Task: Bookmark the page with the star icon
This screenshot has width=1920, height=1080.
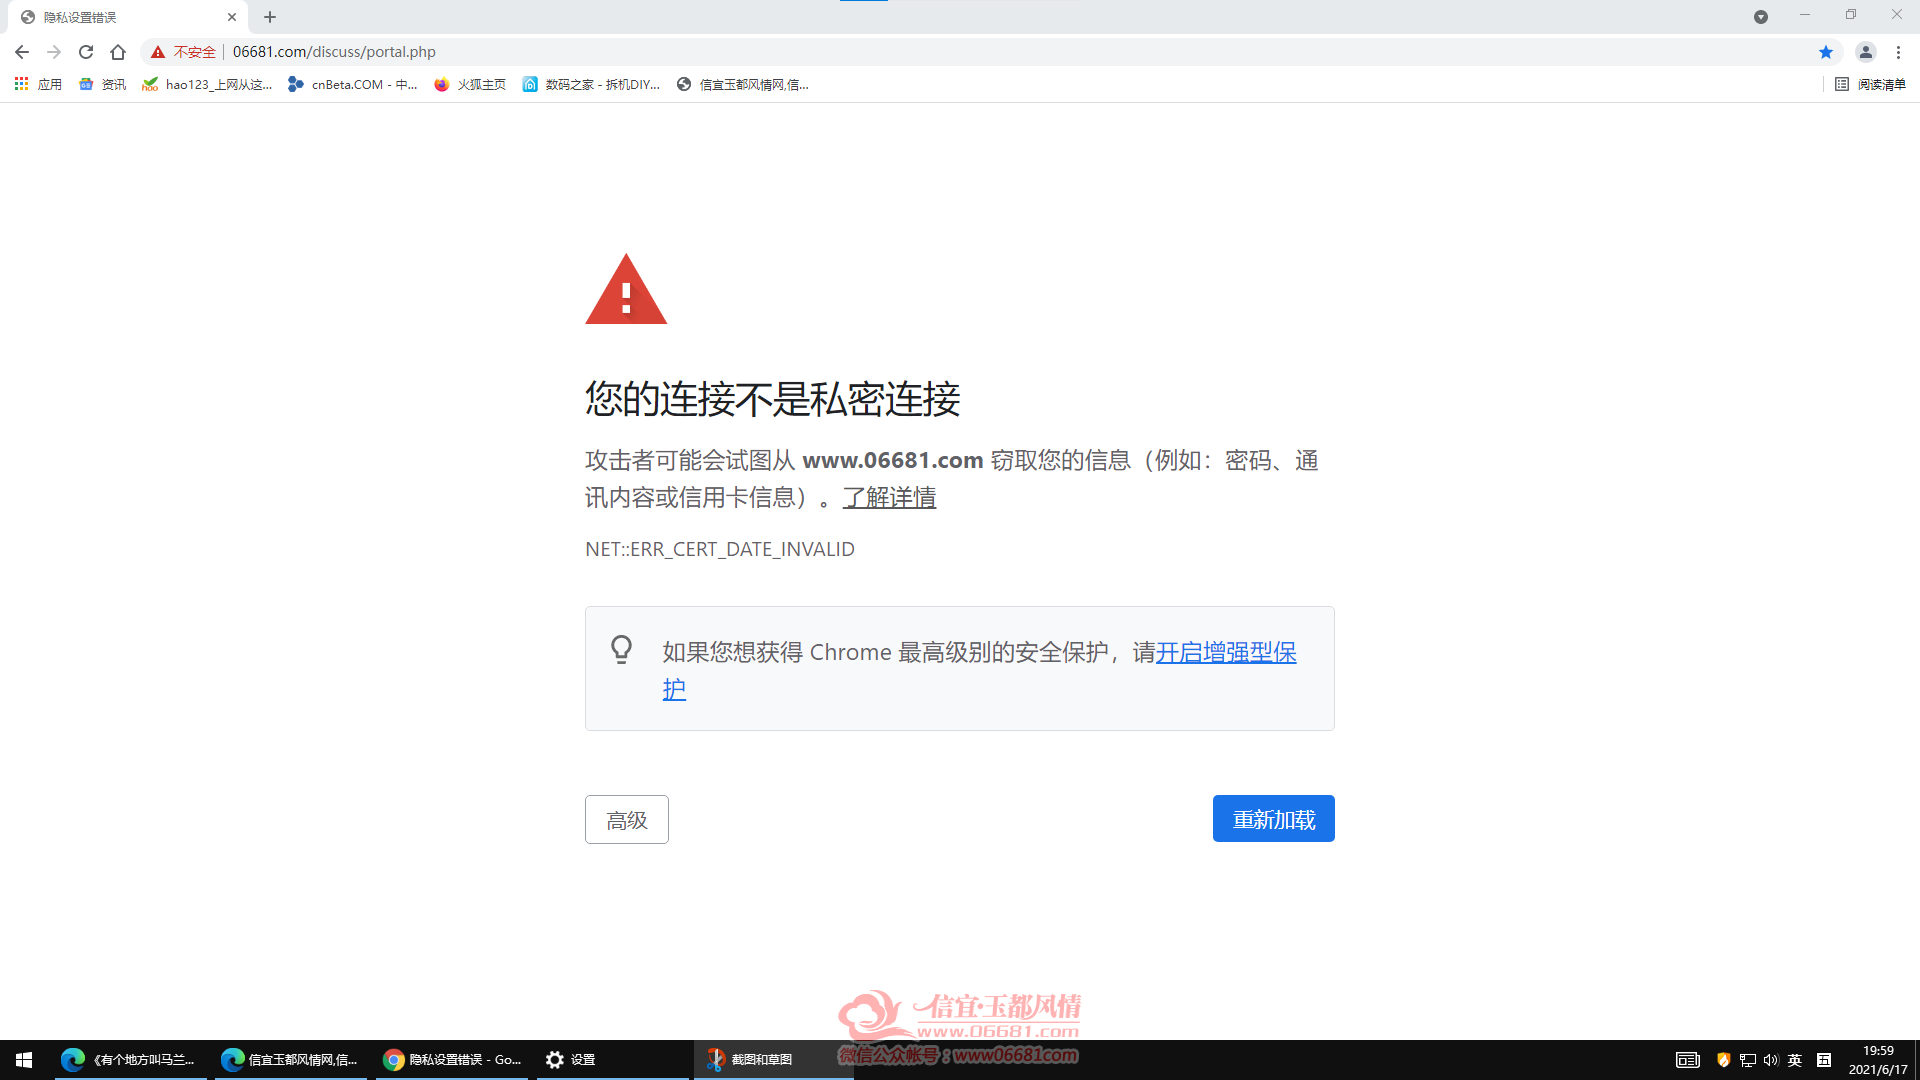Action: click(x=1826, y=52)
